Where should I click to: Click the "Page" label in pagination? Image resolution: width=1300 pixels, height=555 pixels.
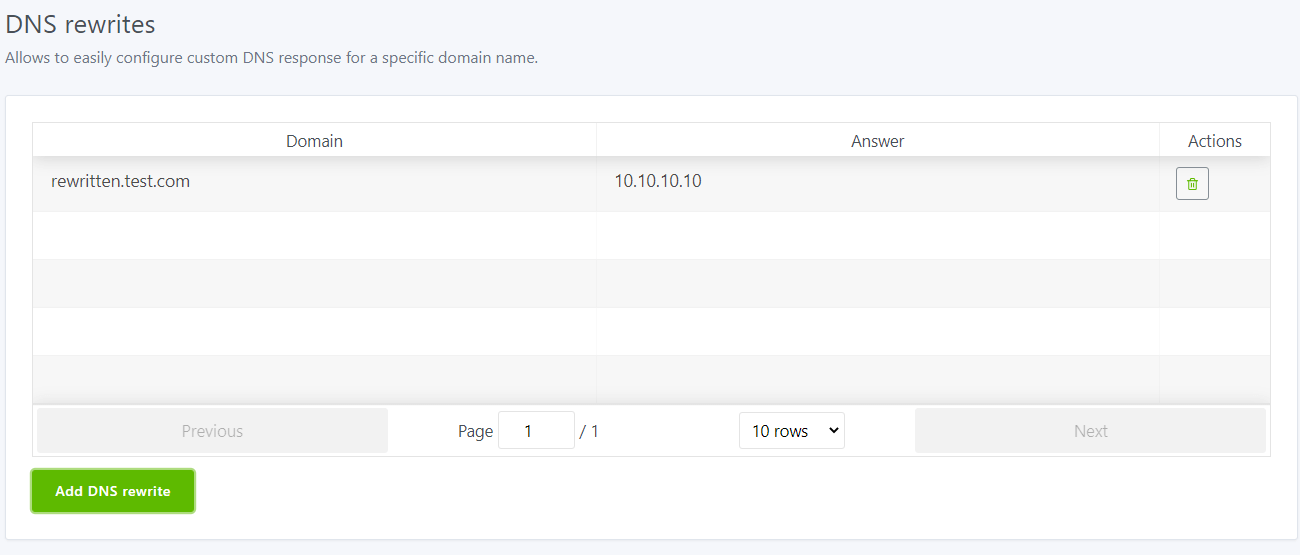(x=475, y=432)
